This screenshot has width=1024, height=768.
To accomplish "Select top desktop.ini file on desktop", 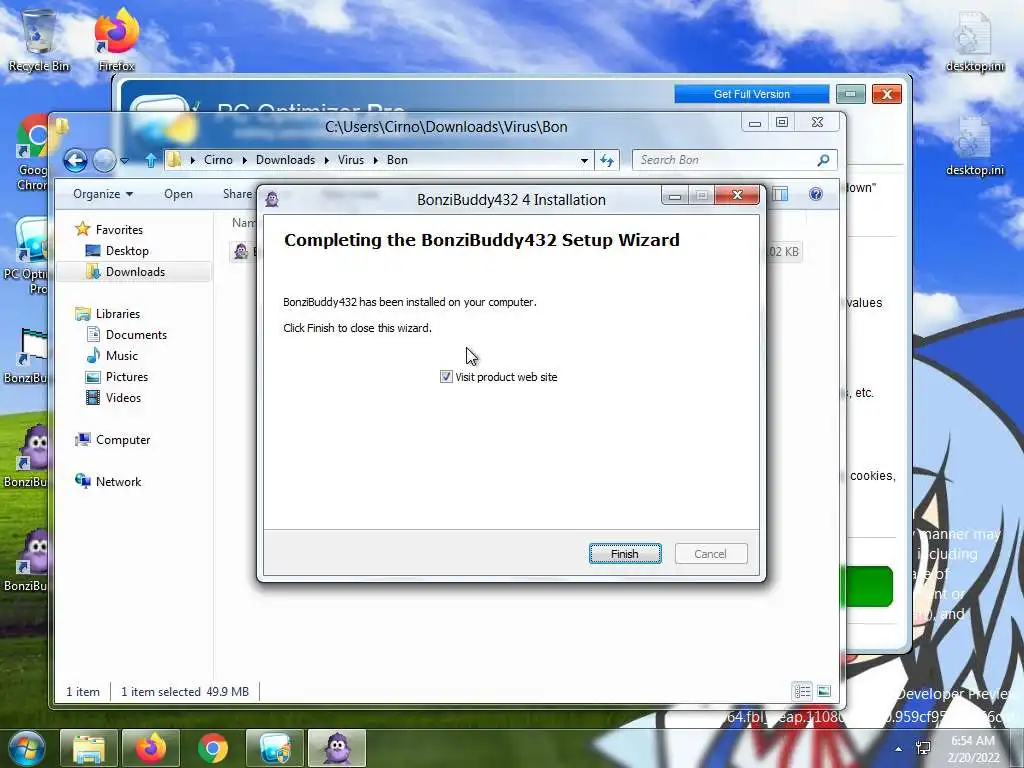I will click(975, 43).
